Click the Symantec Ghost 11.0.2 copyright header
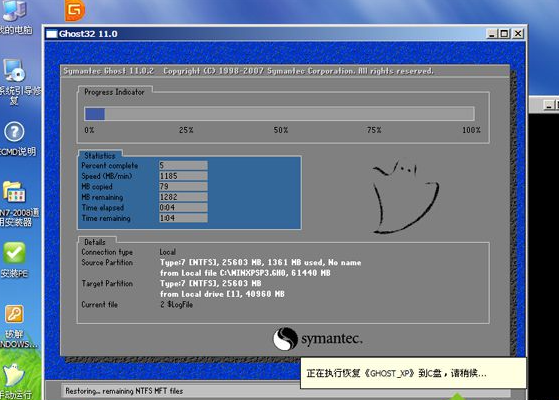The image size is (559, 400). tap(248, 71)
